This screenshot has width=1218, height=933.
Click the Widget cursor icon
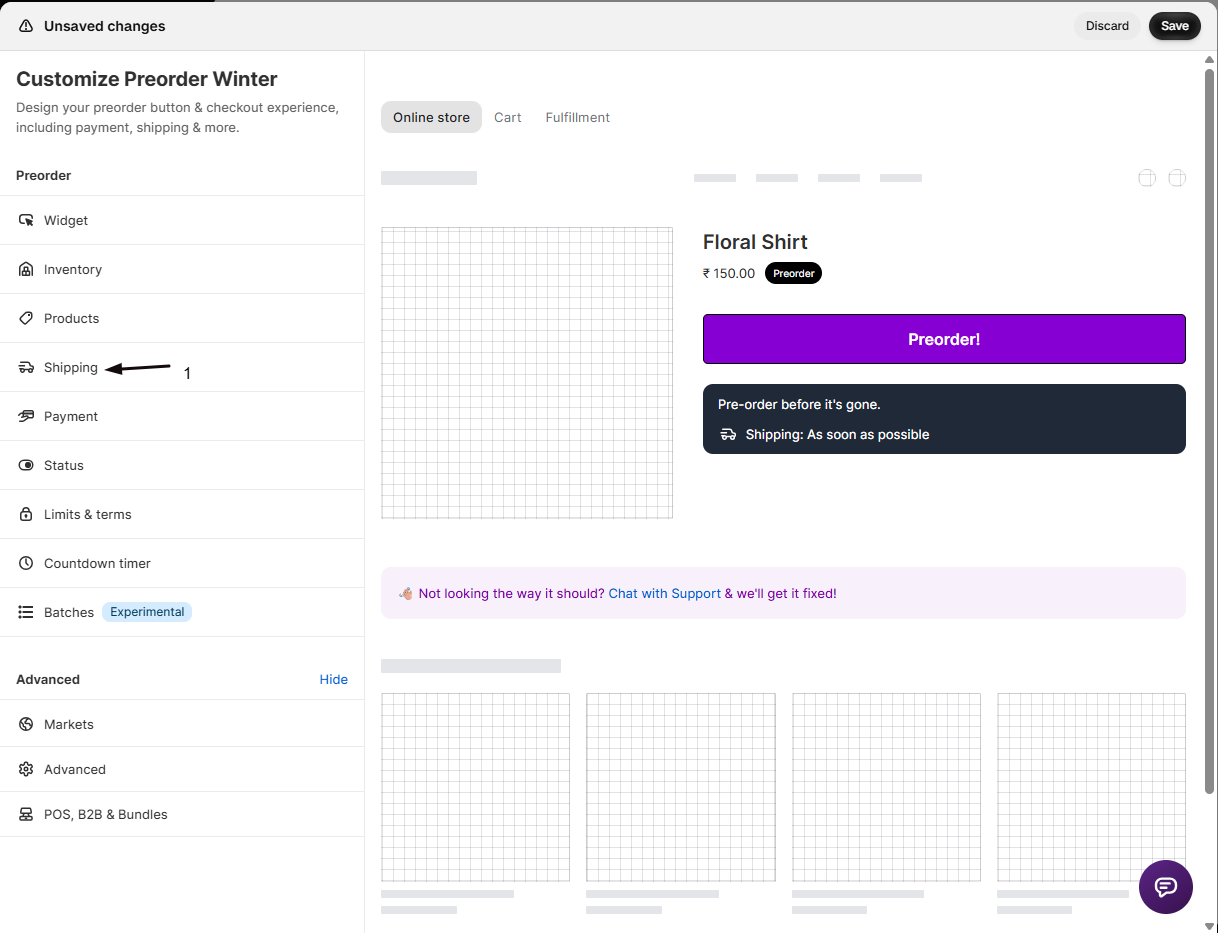(26, 220)
